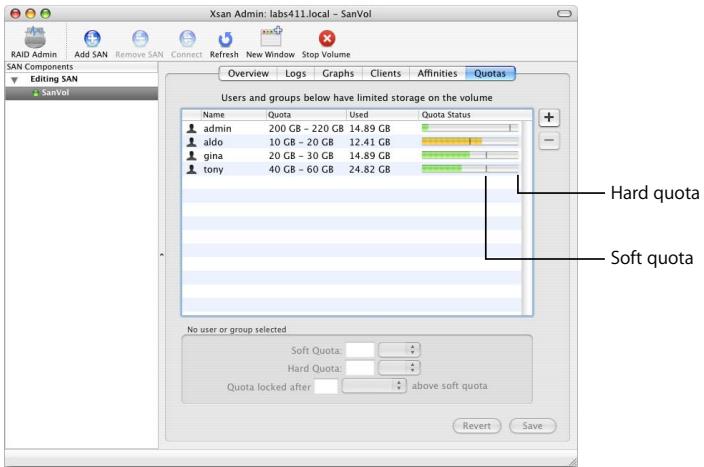The height and width of the screenshot is (467, 704).
Task: Select the aldo user row
Action: click(x=352, y=142)
